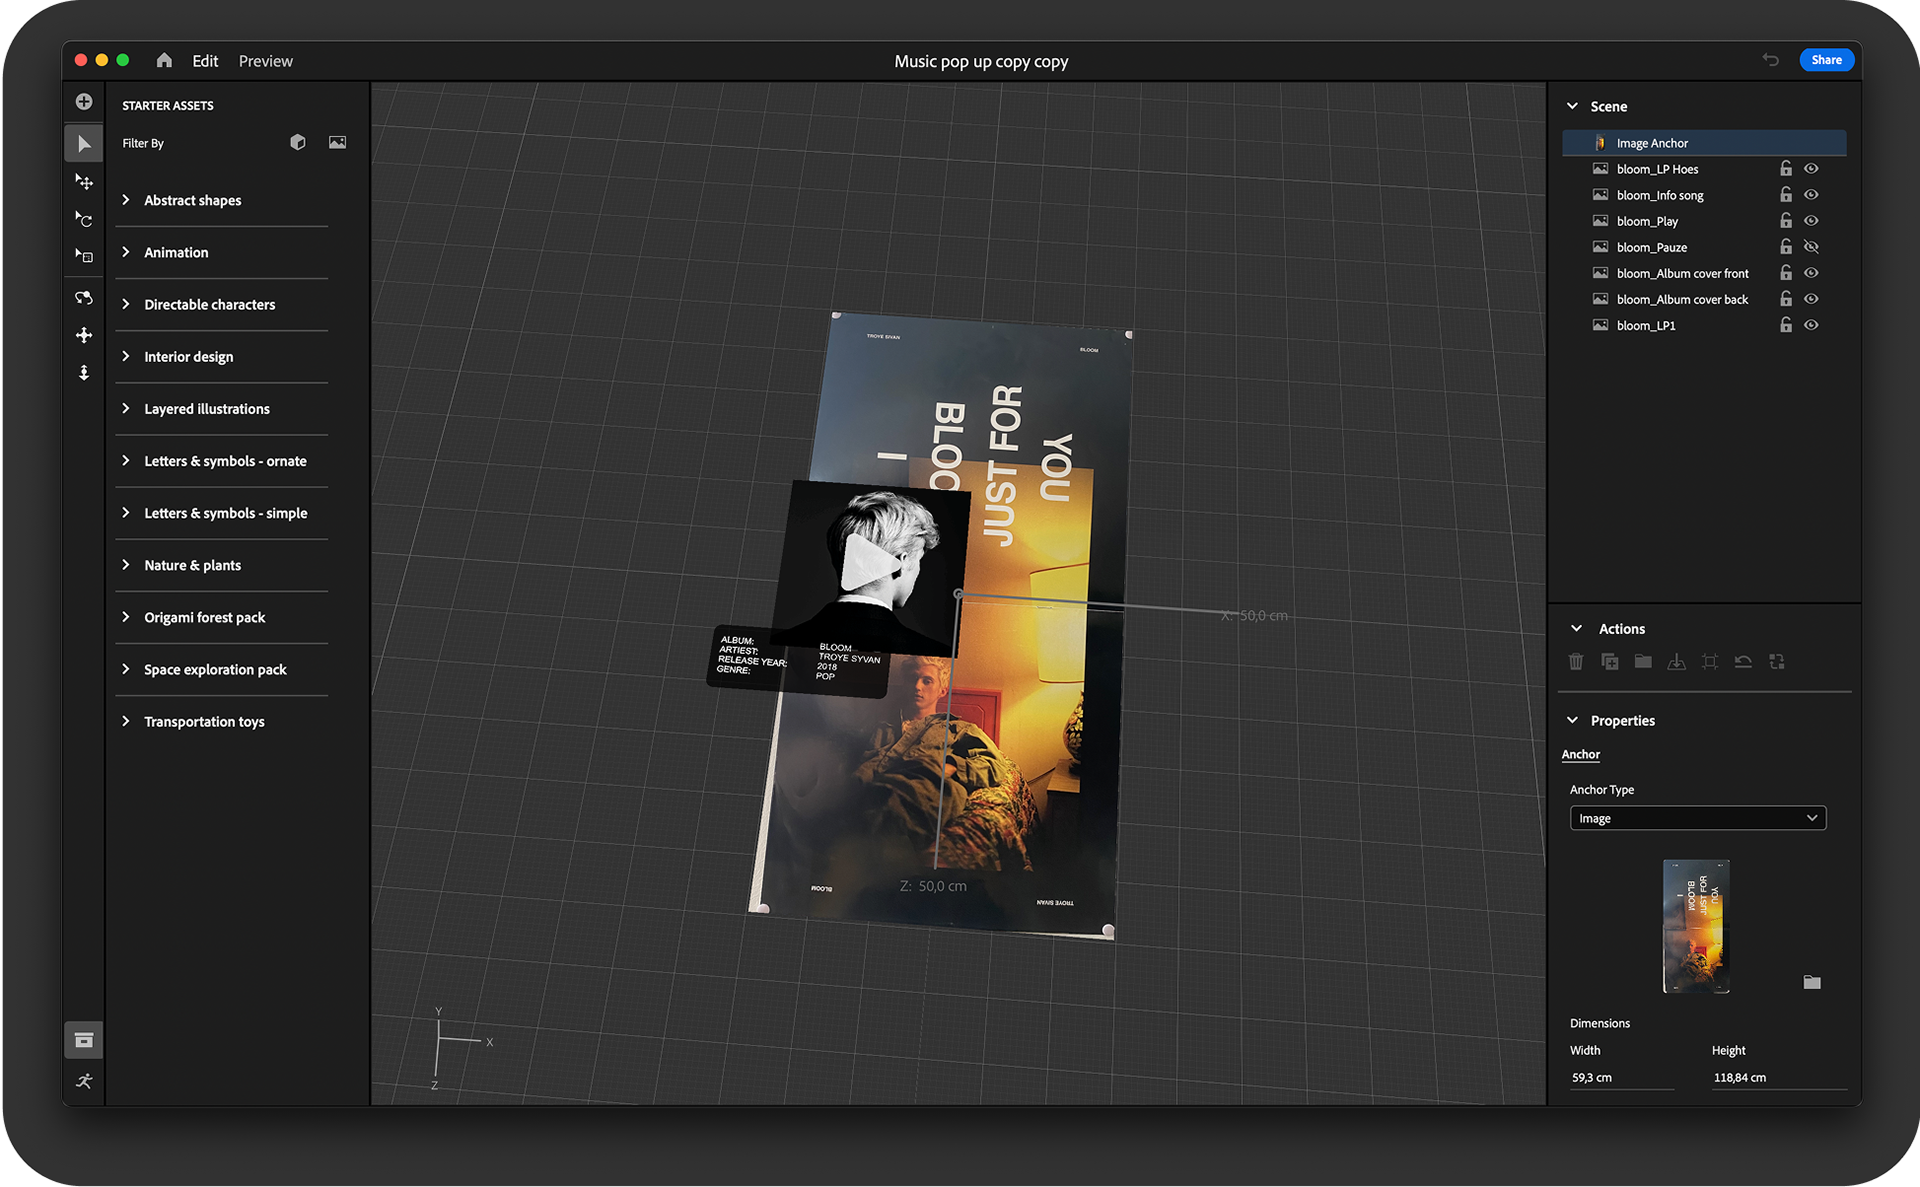Click the add content plus icon

point(84,102)
